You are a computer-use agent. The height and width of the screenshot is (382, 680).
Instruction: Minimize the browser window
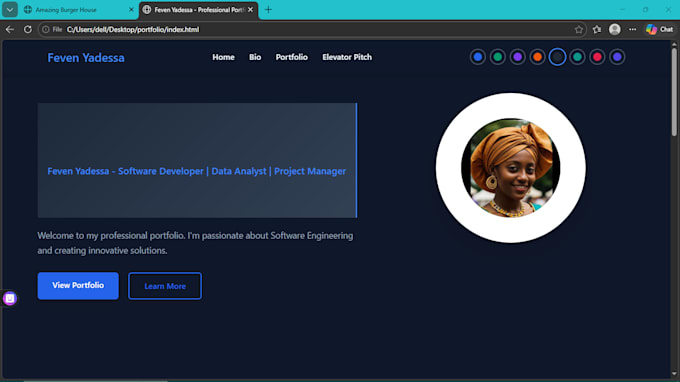tap(622, 10)
